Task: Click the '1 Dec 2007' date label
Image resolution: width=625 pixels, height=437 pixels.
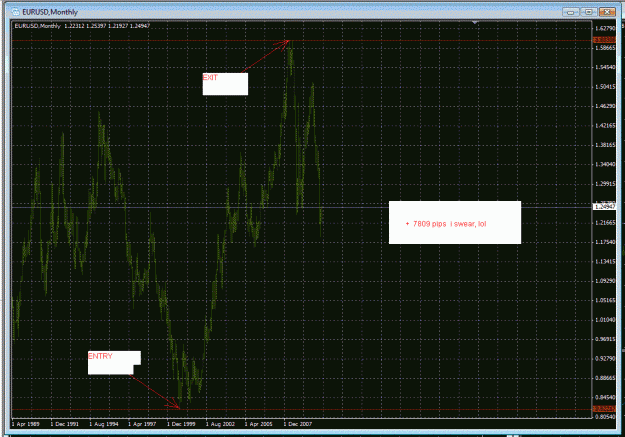Action: pyautogui.click(x=298, y=424)
